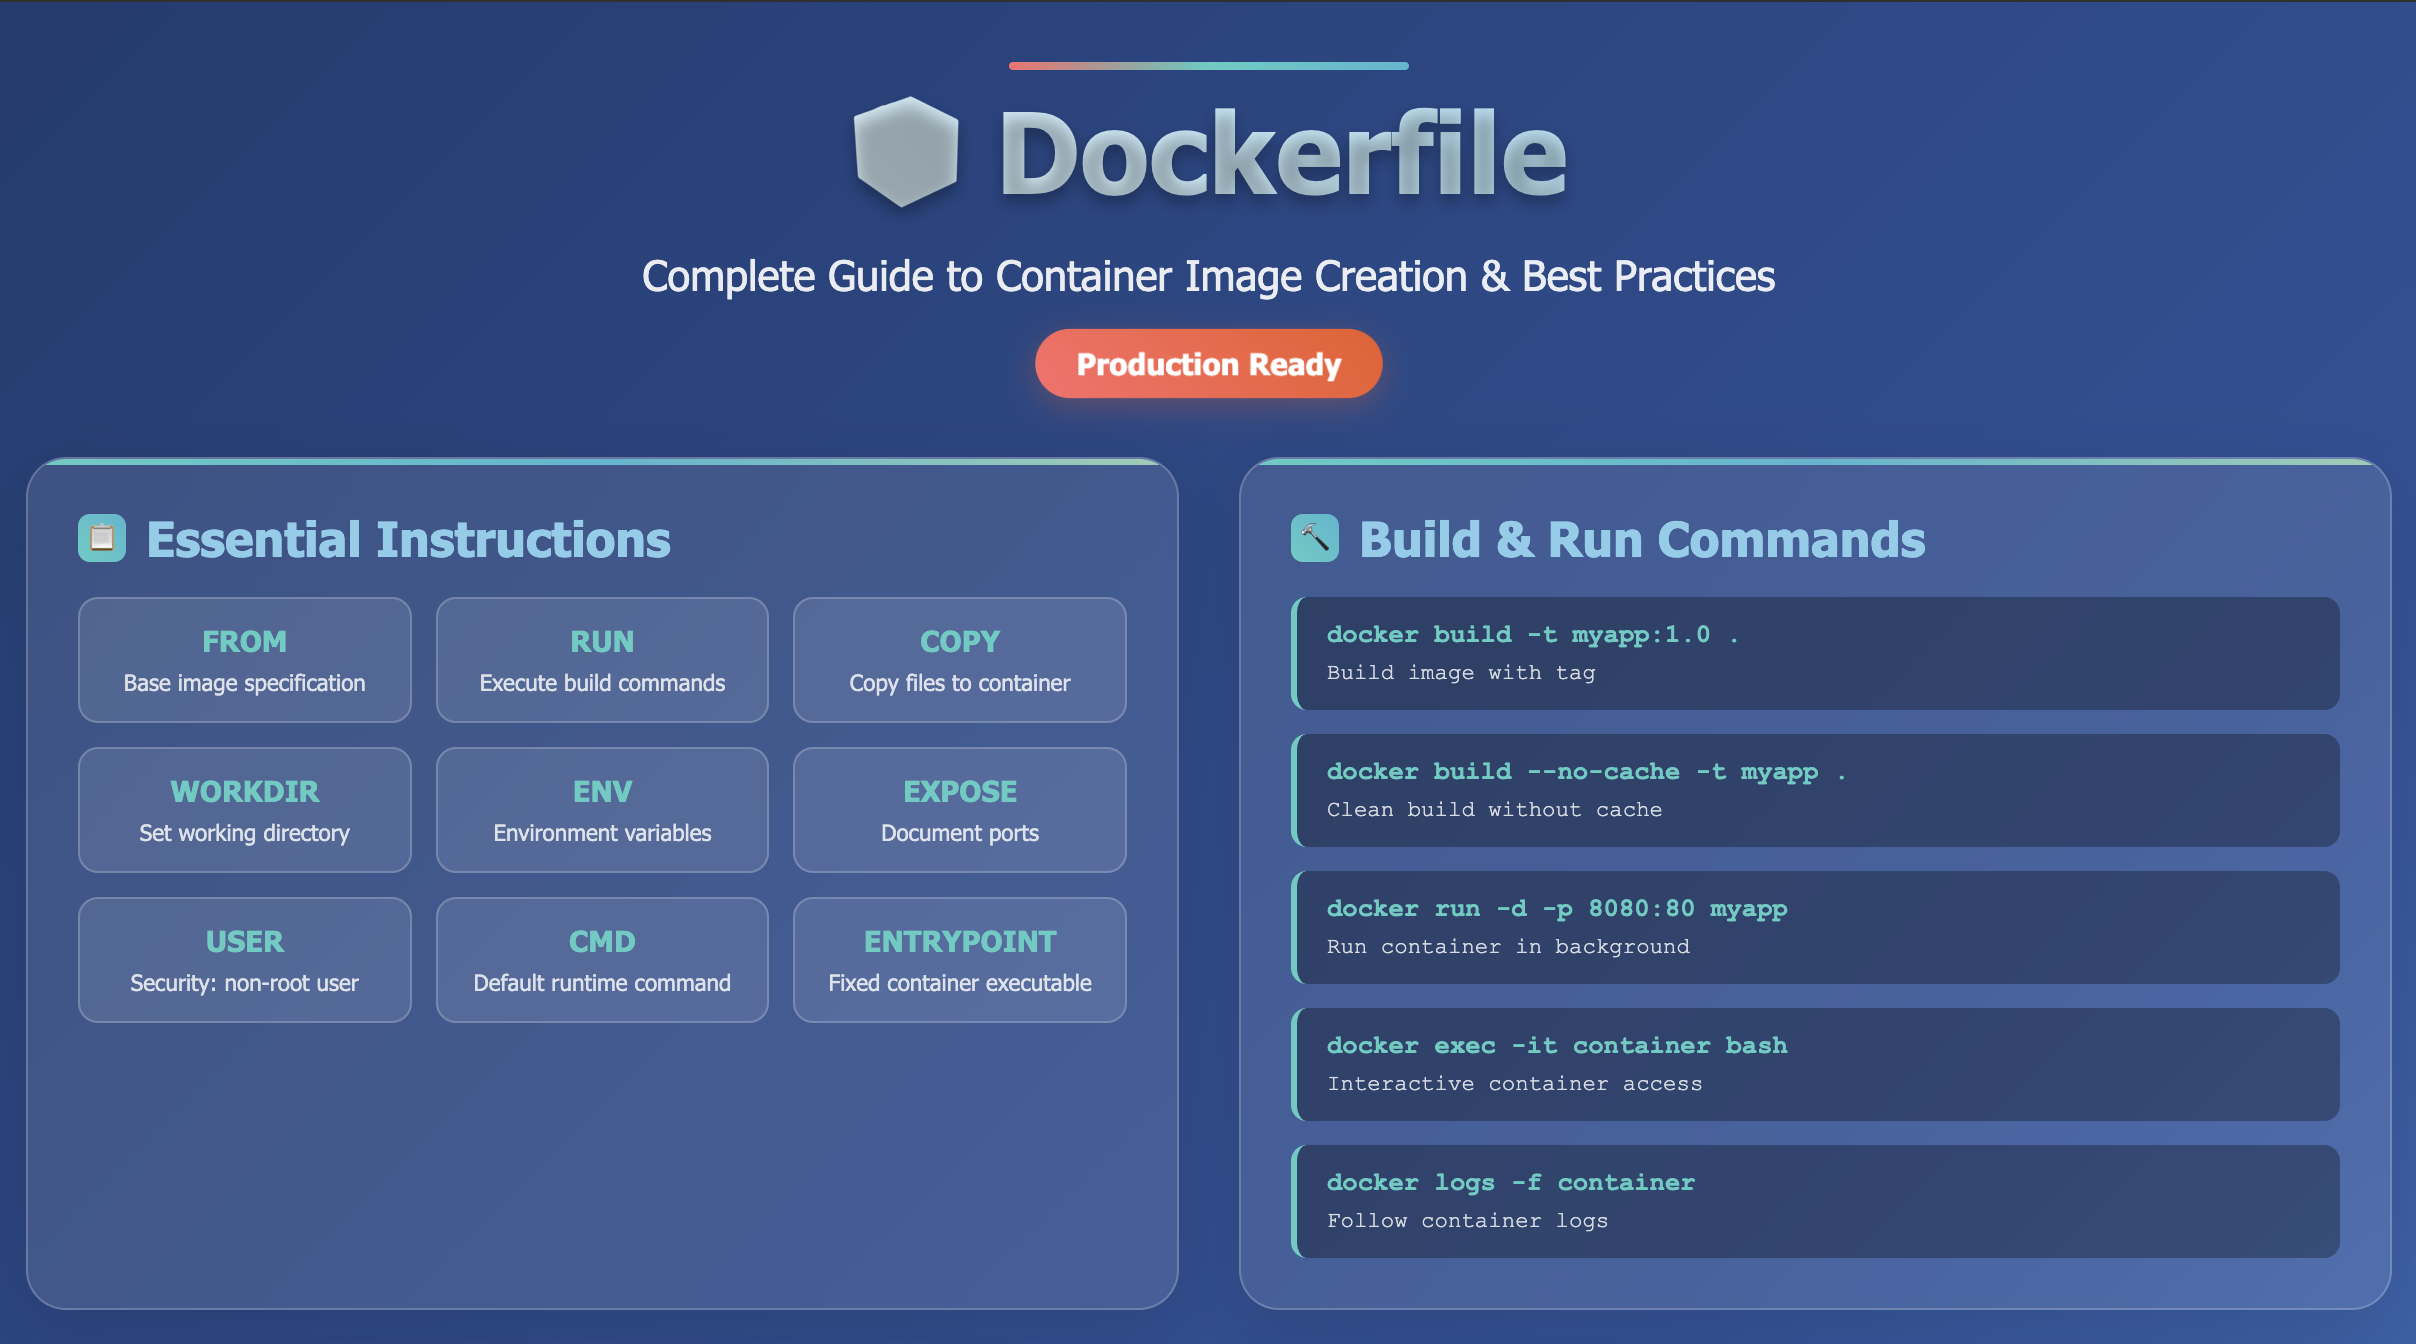Click the Dockerfile main title heading
This screenshot has width=2416, height=1344.
[x=1282, y=154]
